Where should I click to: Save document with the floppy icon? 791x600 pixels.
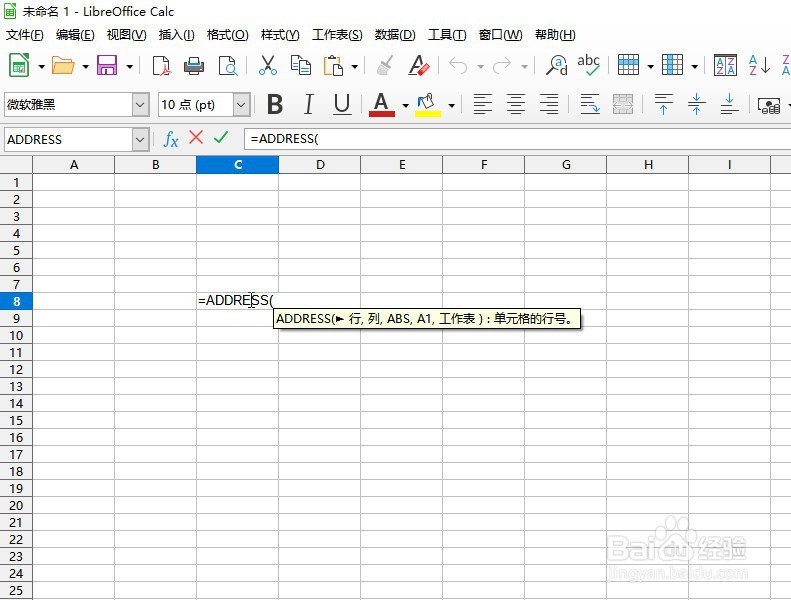pos(107,66)
